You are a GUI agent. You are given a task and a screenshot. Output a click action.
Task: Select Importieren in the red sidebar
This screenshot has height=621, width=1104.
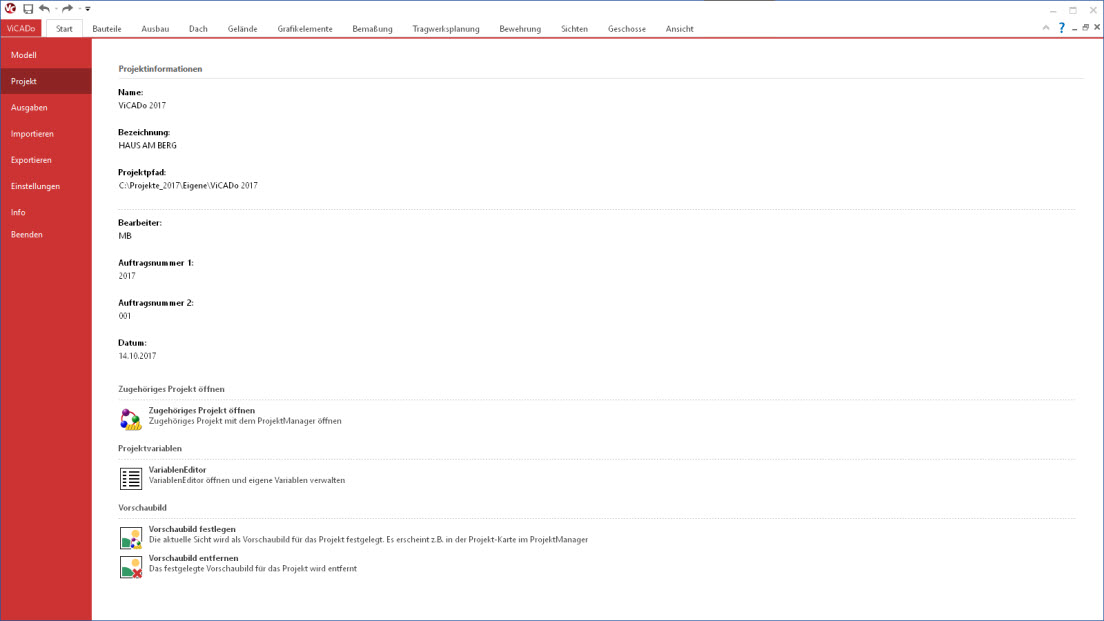[x=46, y=134]
